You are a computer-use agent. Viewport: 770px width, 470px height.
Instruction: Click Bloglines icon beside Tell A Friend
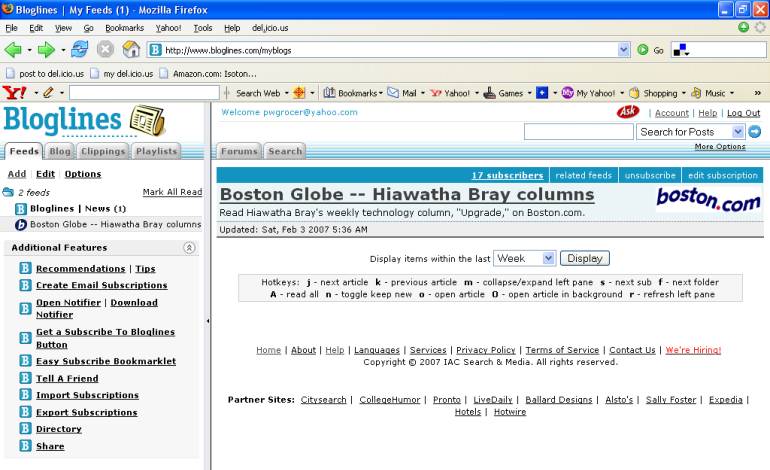click(26, 378)
